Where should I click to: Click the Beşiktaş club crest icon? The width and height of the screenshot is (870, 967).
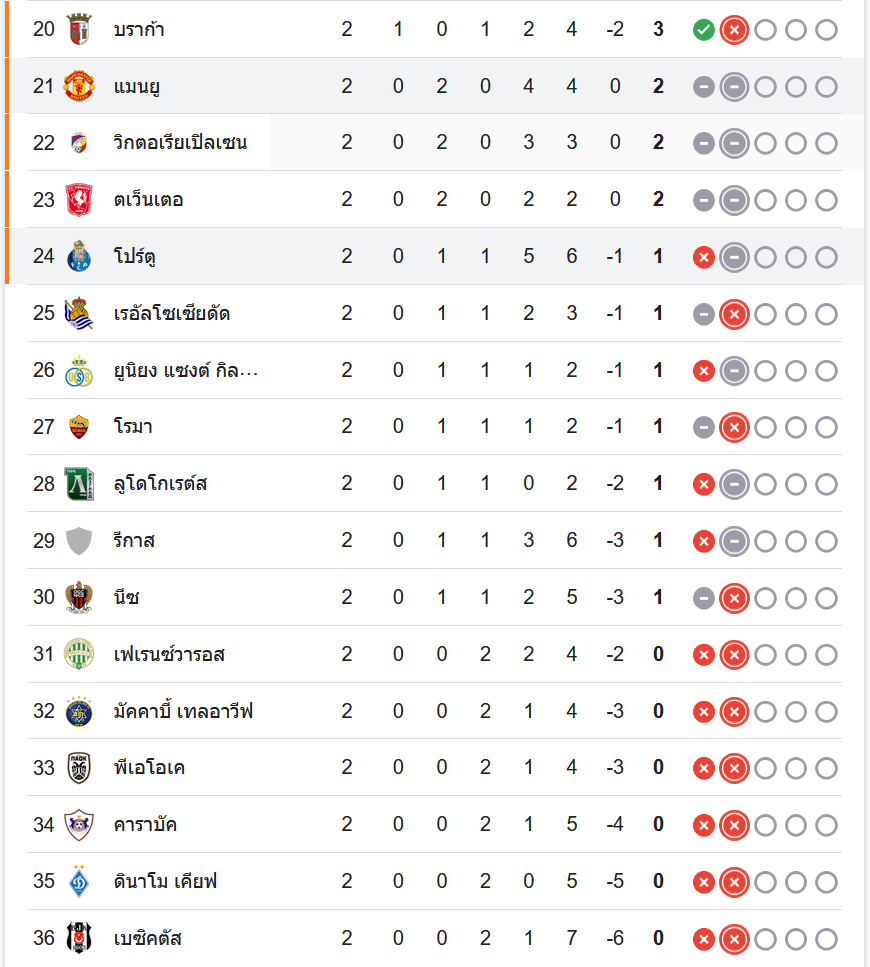78,939
